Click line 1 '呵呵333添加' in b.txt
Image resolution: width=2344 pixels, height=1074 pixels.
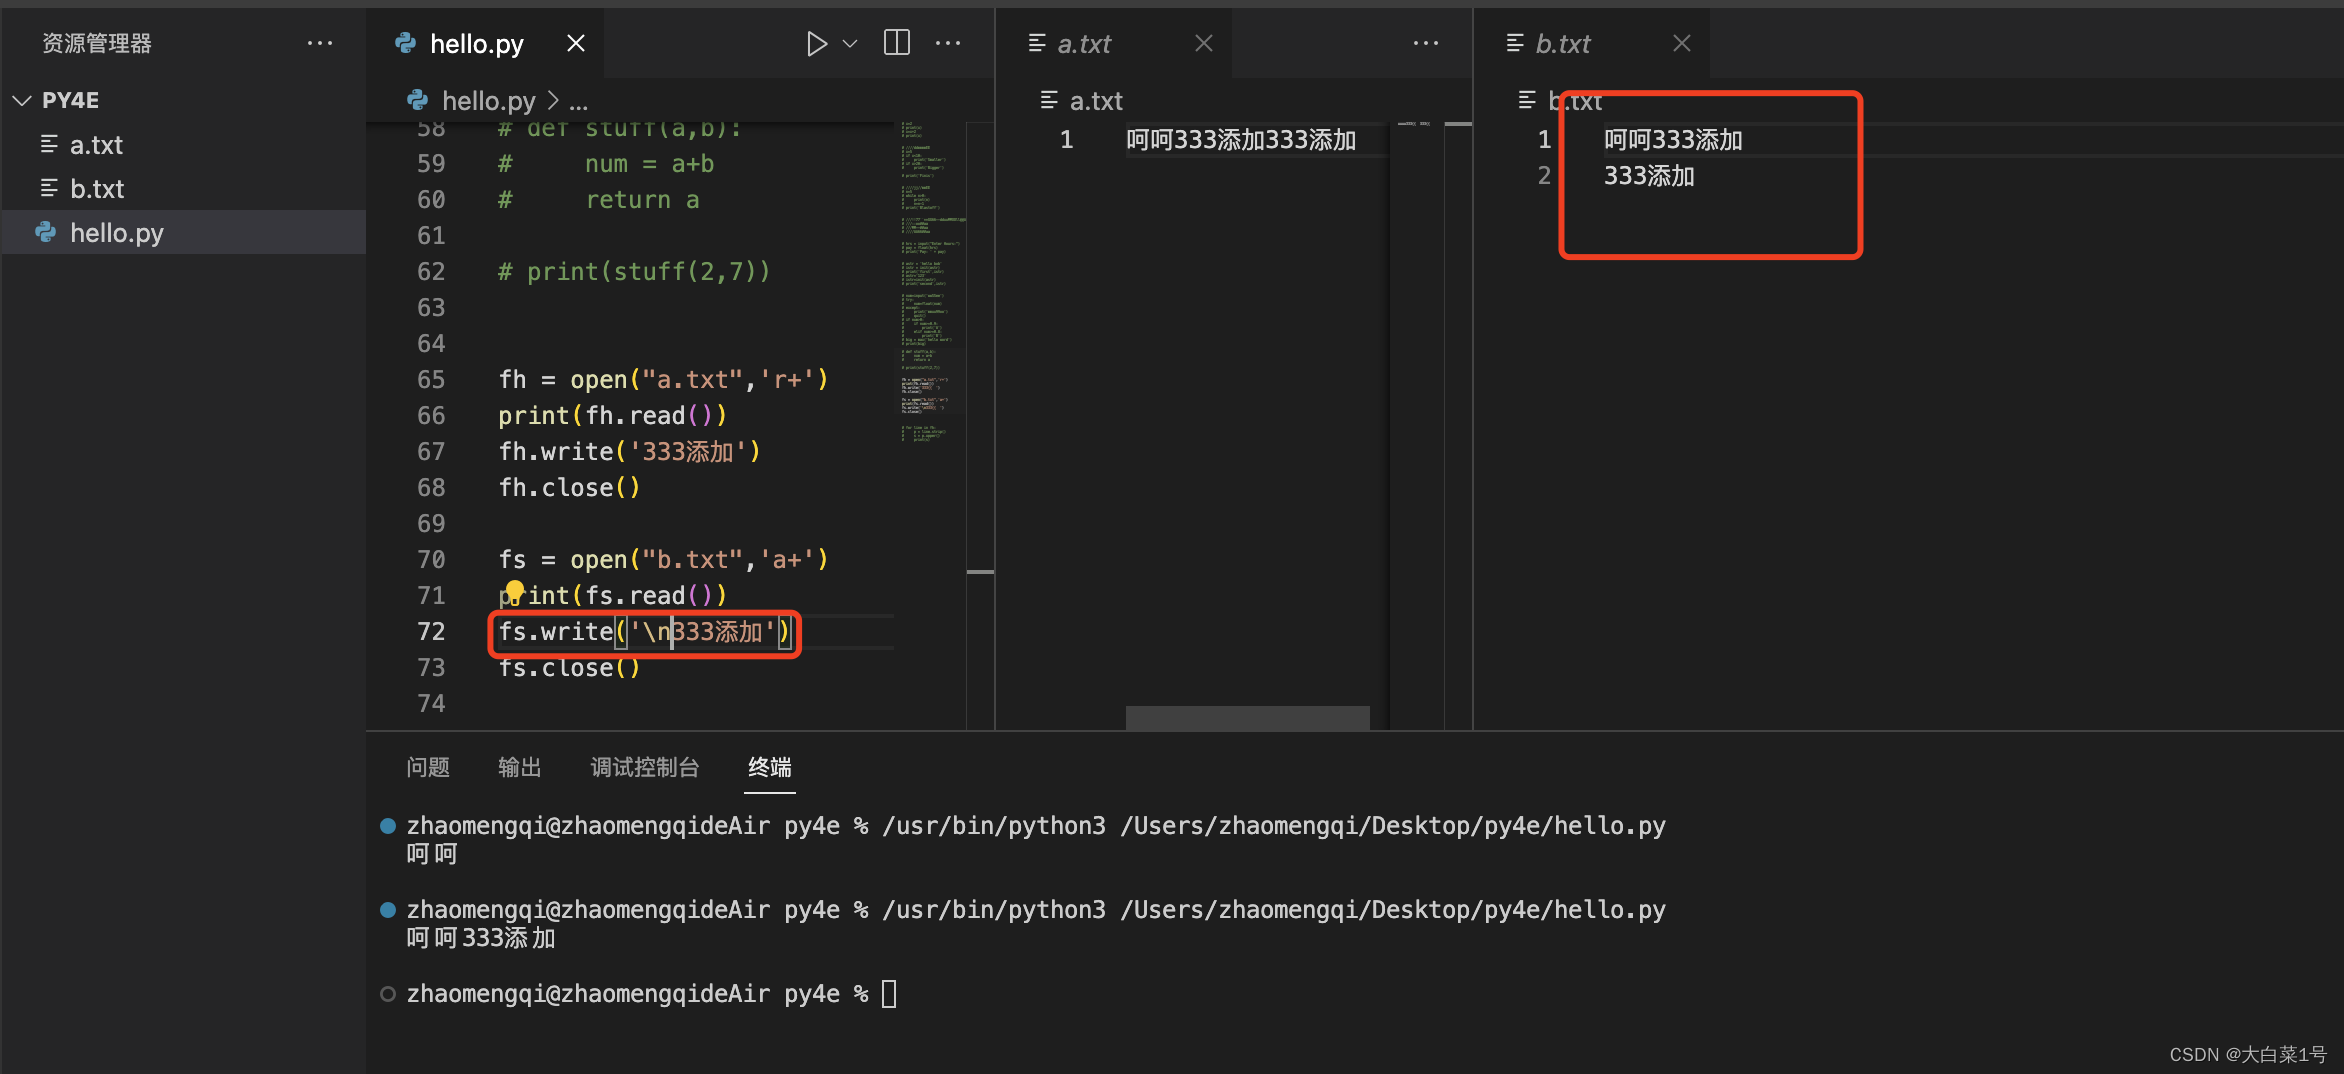(x=1673, y=140)
